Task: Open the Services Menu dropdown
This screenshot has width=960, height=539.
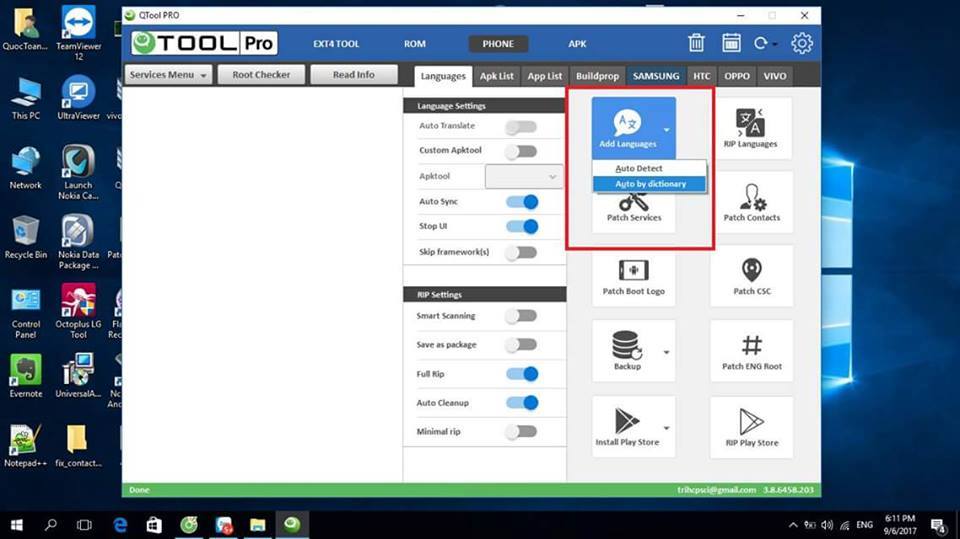Action: [x=168, y=75]
